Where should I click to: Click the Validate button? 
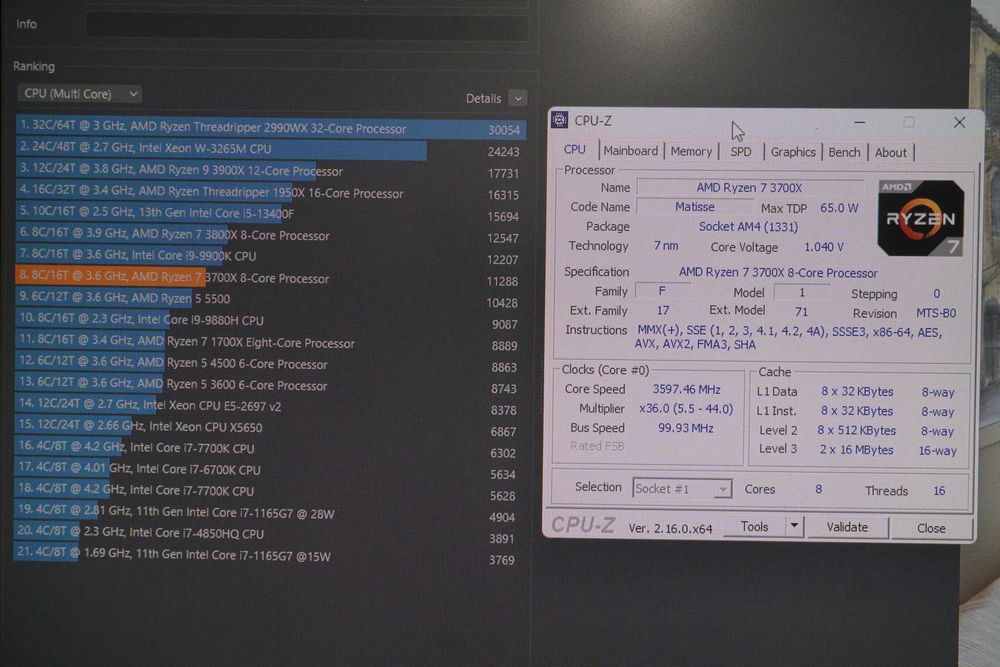[x=847, y=527]
